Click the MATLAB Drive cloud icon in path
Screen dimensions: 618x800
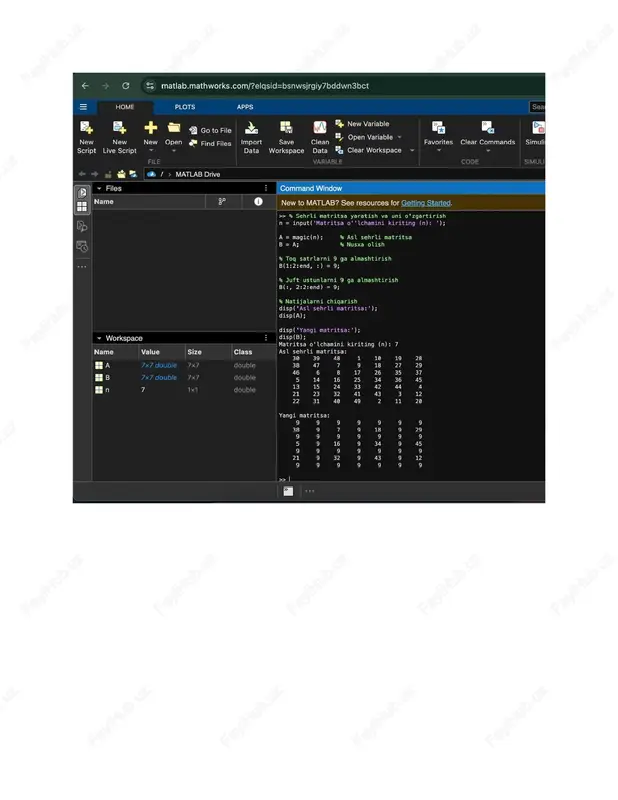pyautogui.click(x=151, y=174)
